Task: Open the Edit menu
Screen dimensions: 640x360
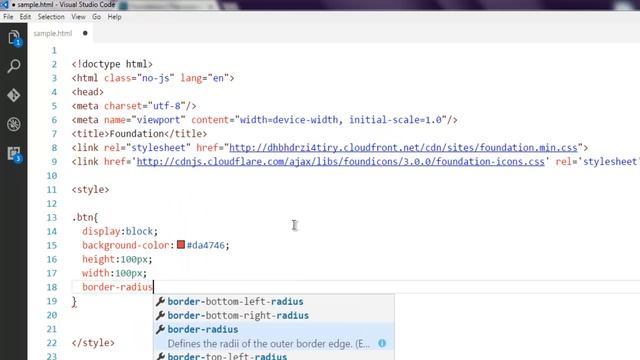Action: (x=25, y=17)
